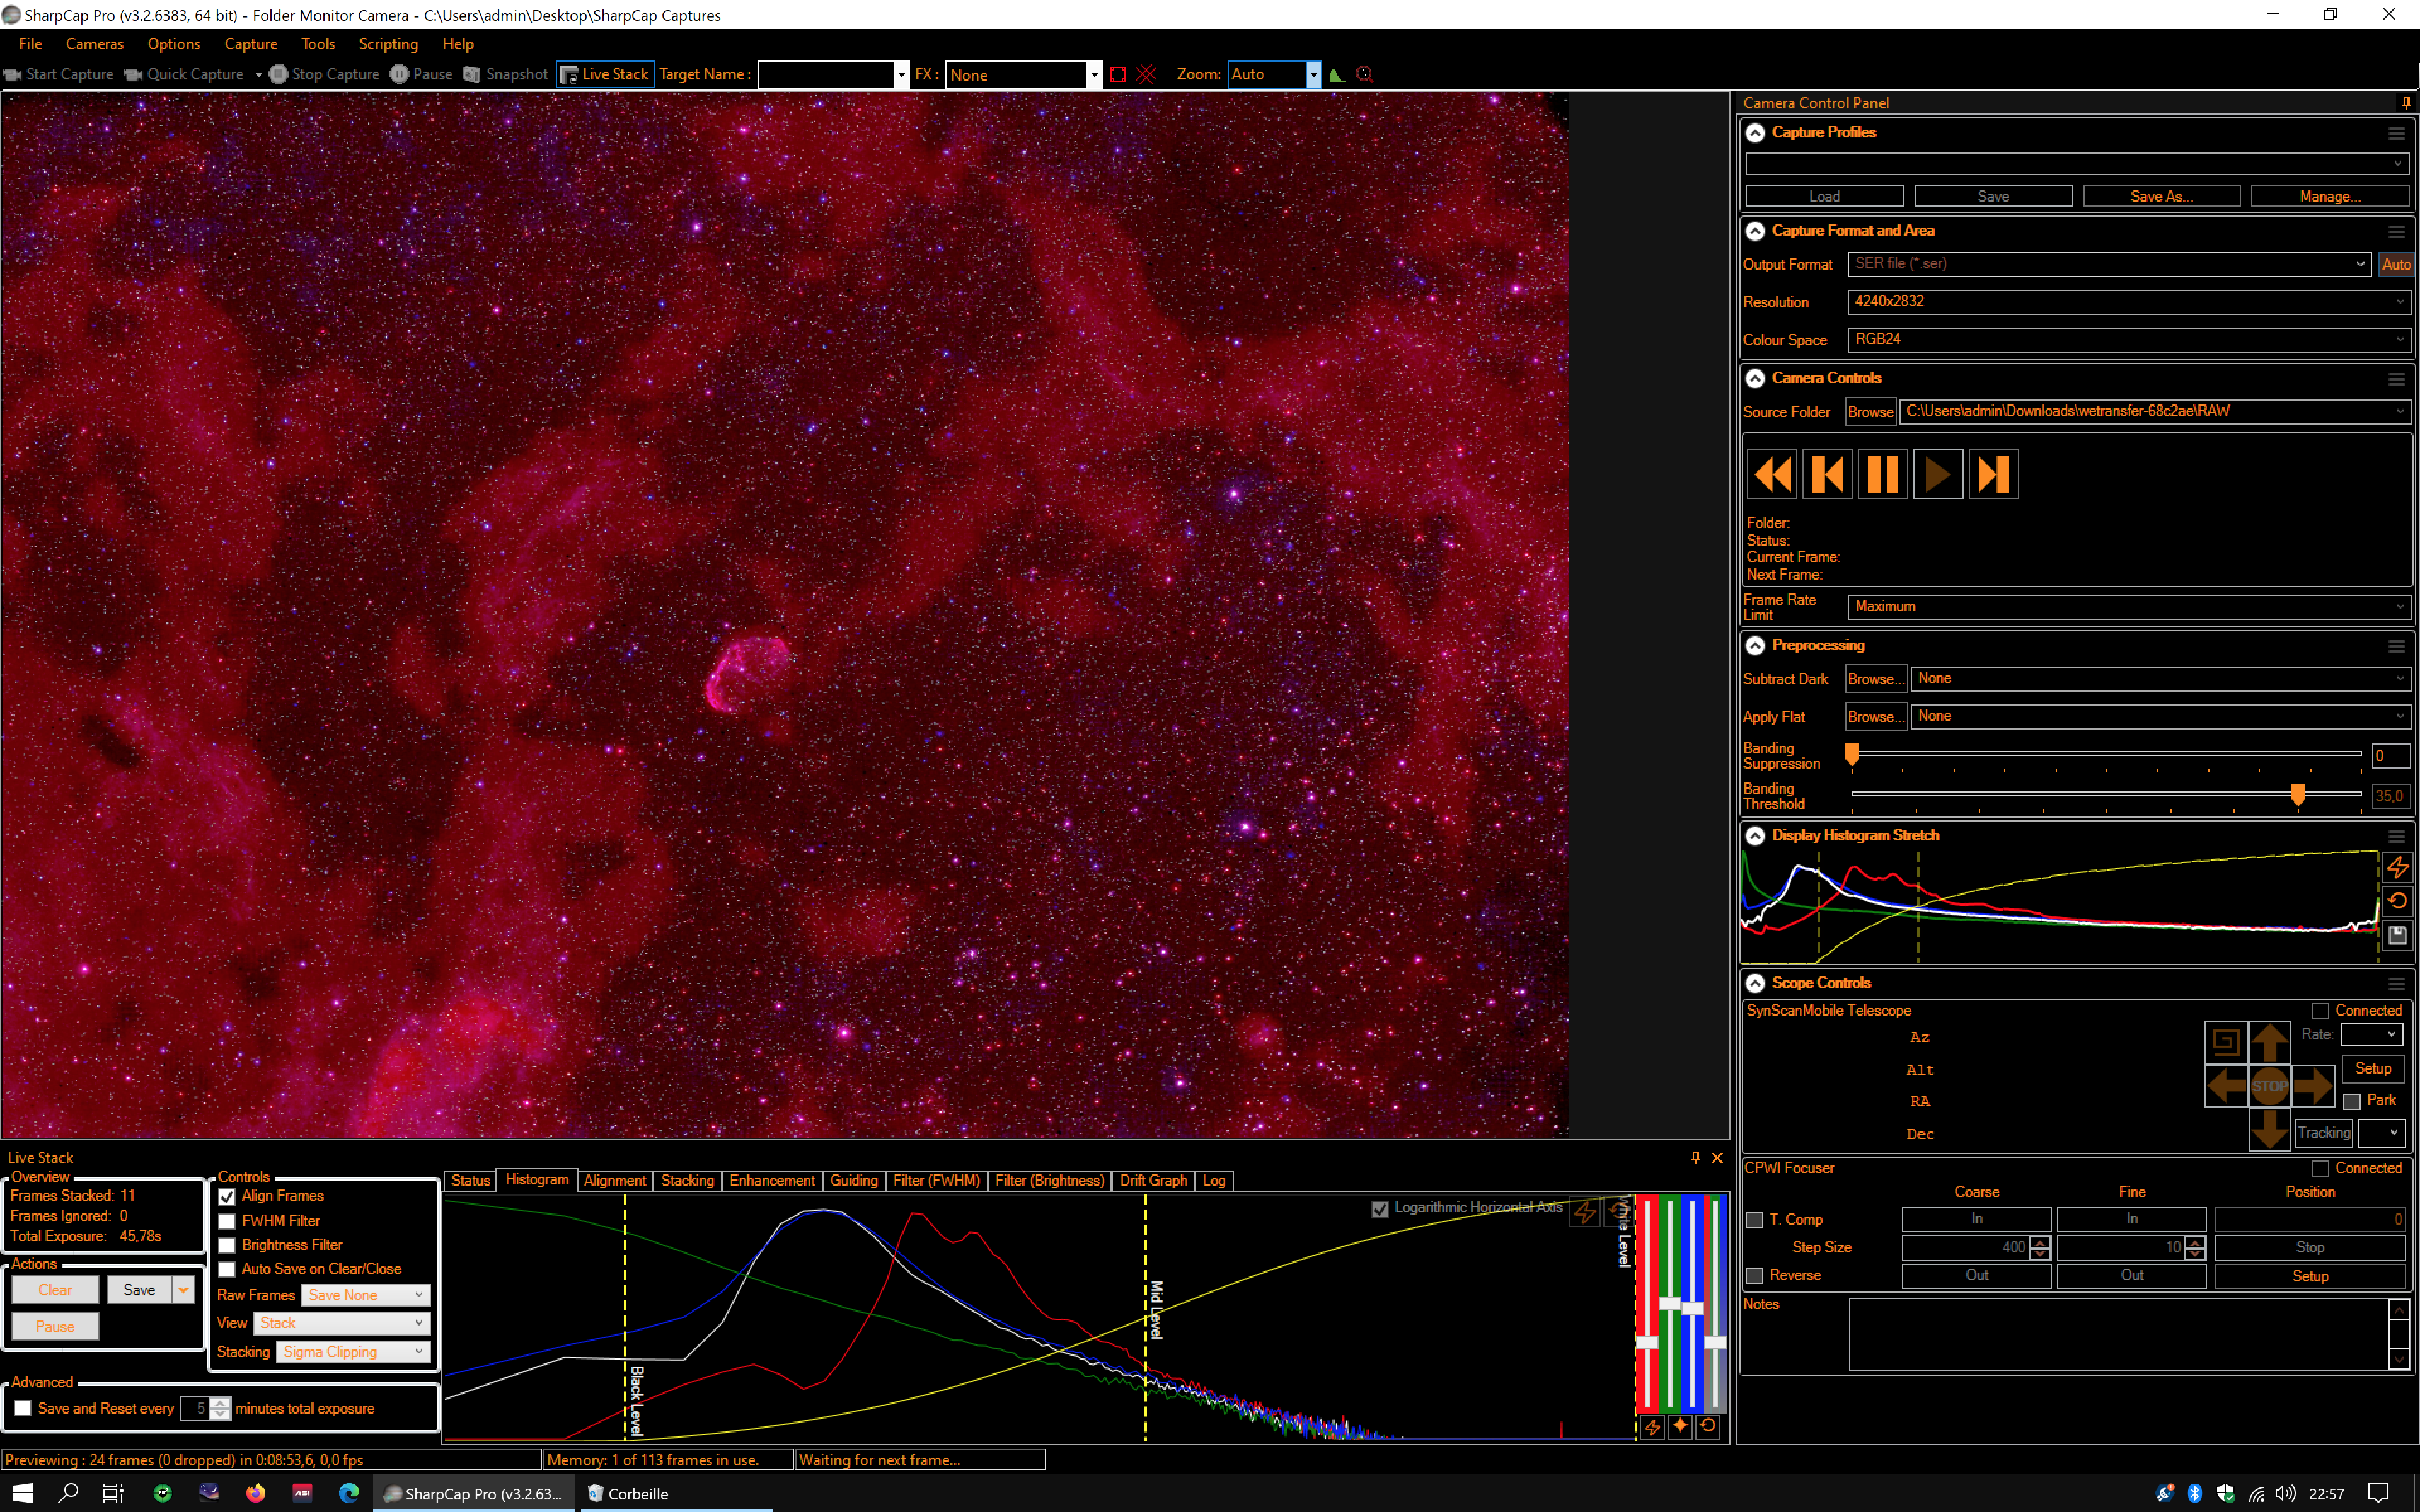Switch to the Alignment tab
Screen dimensions: 2420x1512
(614, 1181)
